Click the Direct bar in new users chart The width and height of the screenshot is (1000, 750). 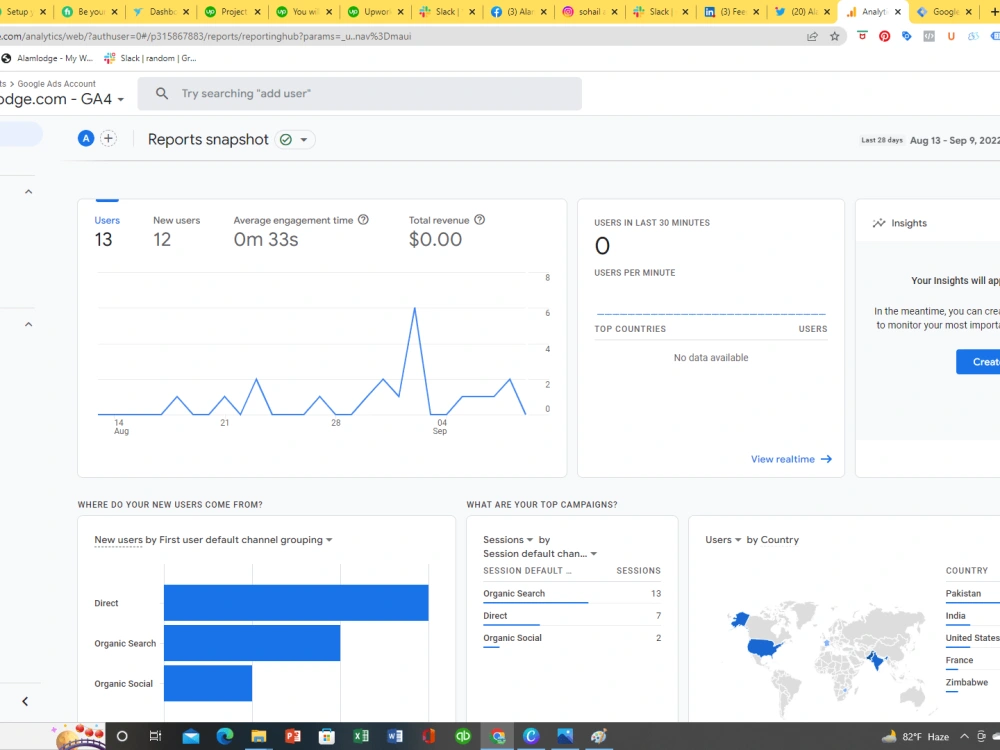point(296,603)
